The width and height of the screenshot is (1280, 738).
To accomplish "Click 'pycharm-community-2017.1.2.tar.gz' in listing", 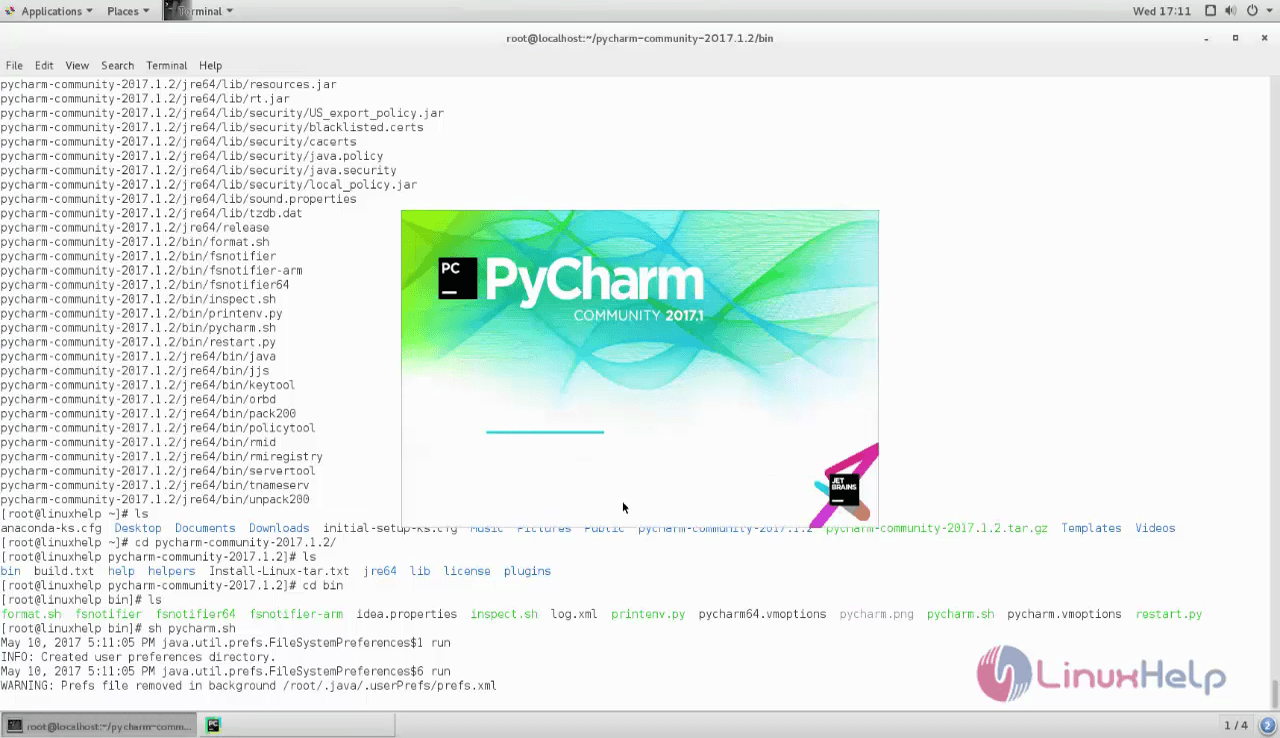I will 937,528.
